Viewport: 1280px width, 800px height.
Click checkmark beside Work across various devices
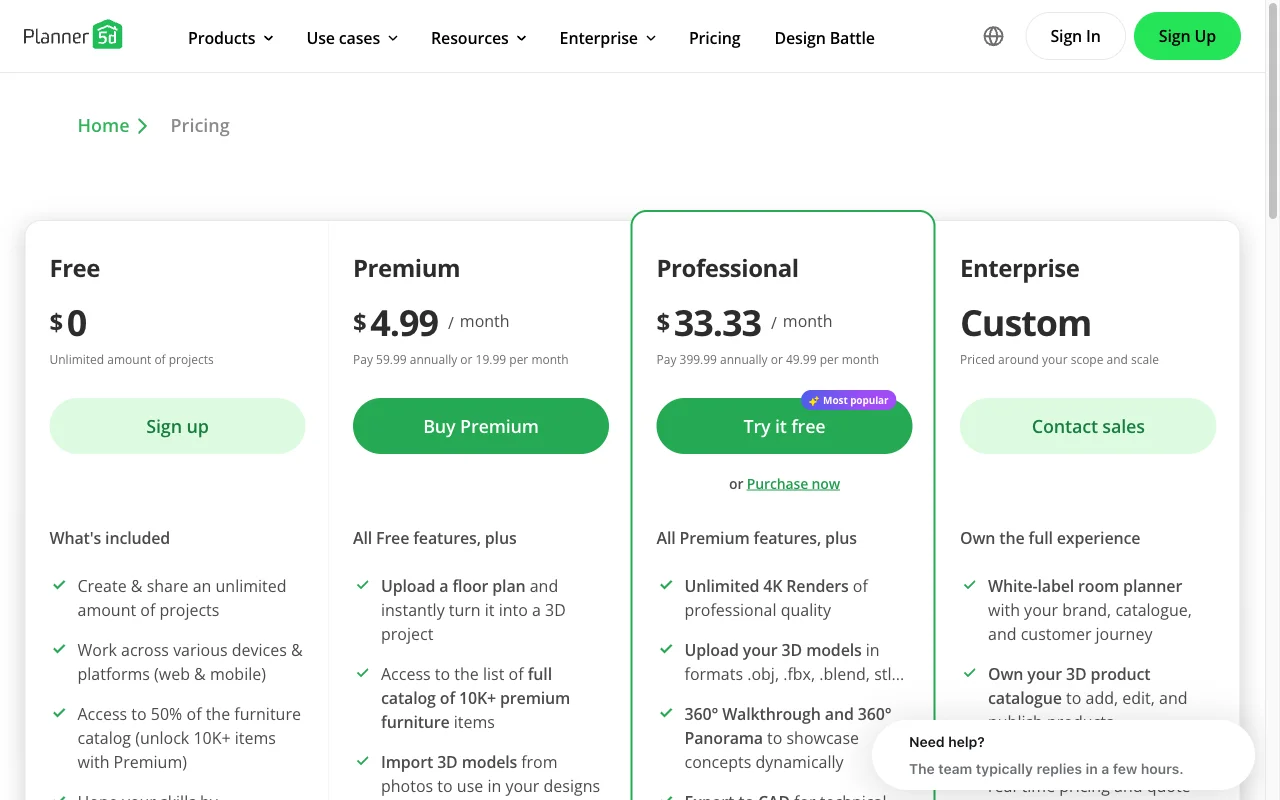[x=59, y=649]
